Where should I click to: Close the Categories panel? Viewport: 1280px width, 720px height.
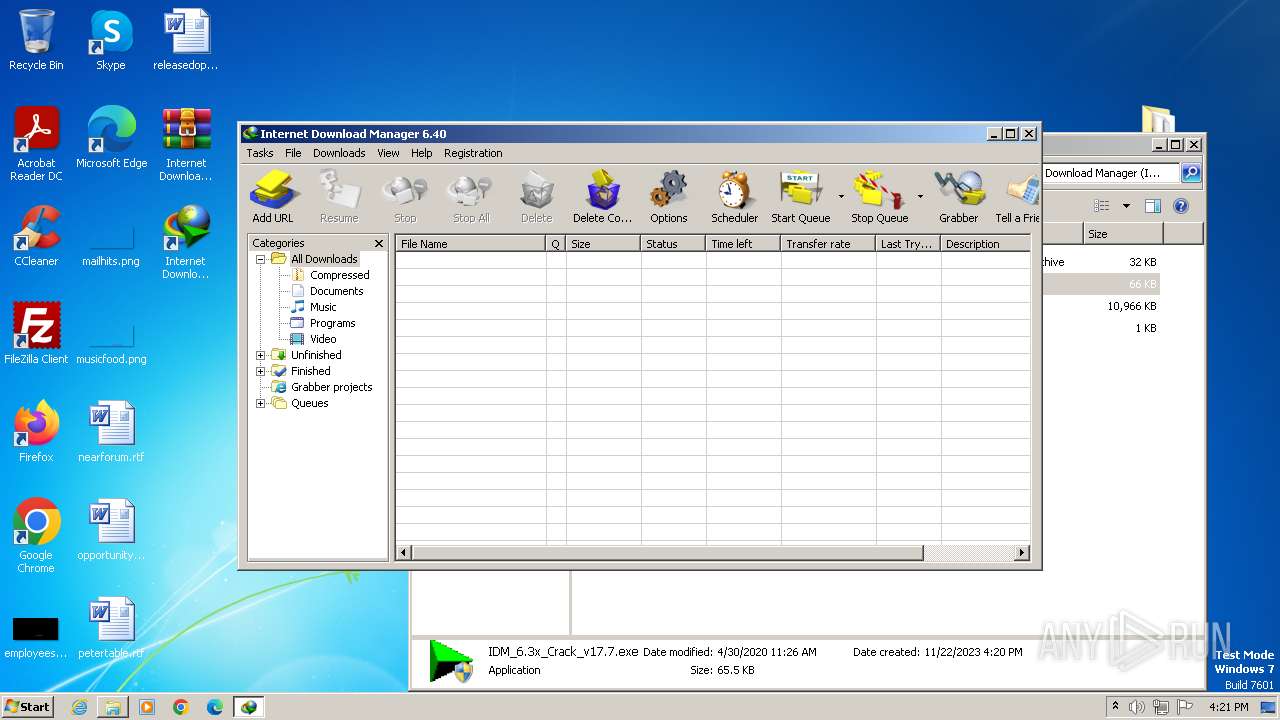[379, 243]
